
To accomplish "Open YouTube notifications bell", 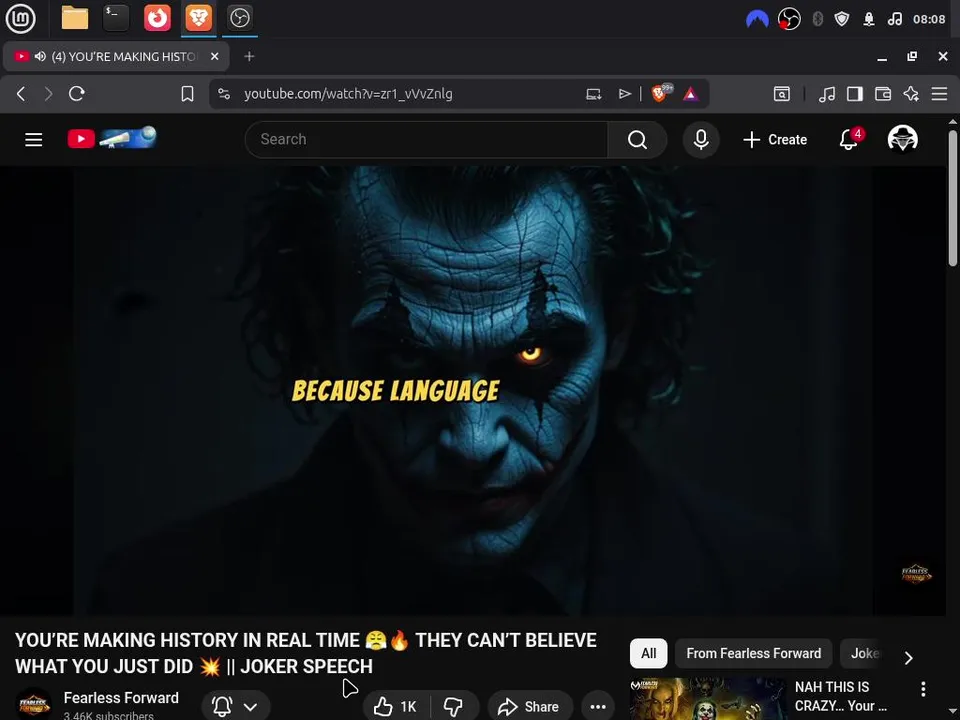I will click(x=849, y=140).
